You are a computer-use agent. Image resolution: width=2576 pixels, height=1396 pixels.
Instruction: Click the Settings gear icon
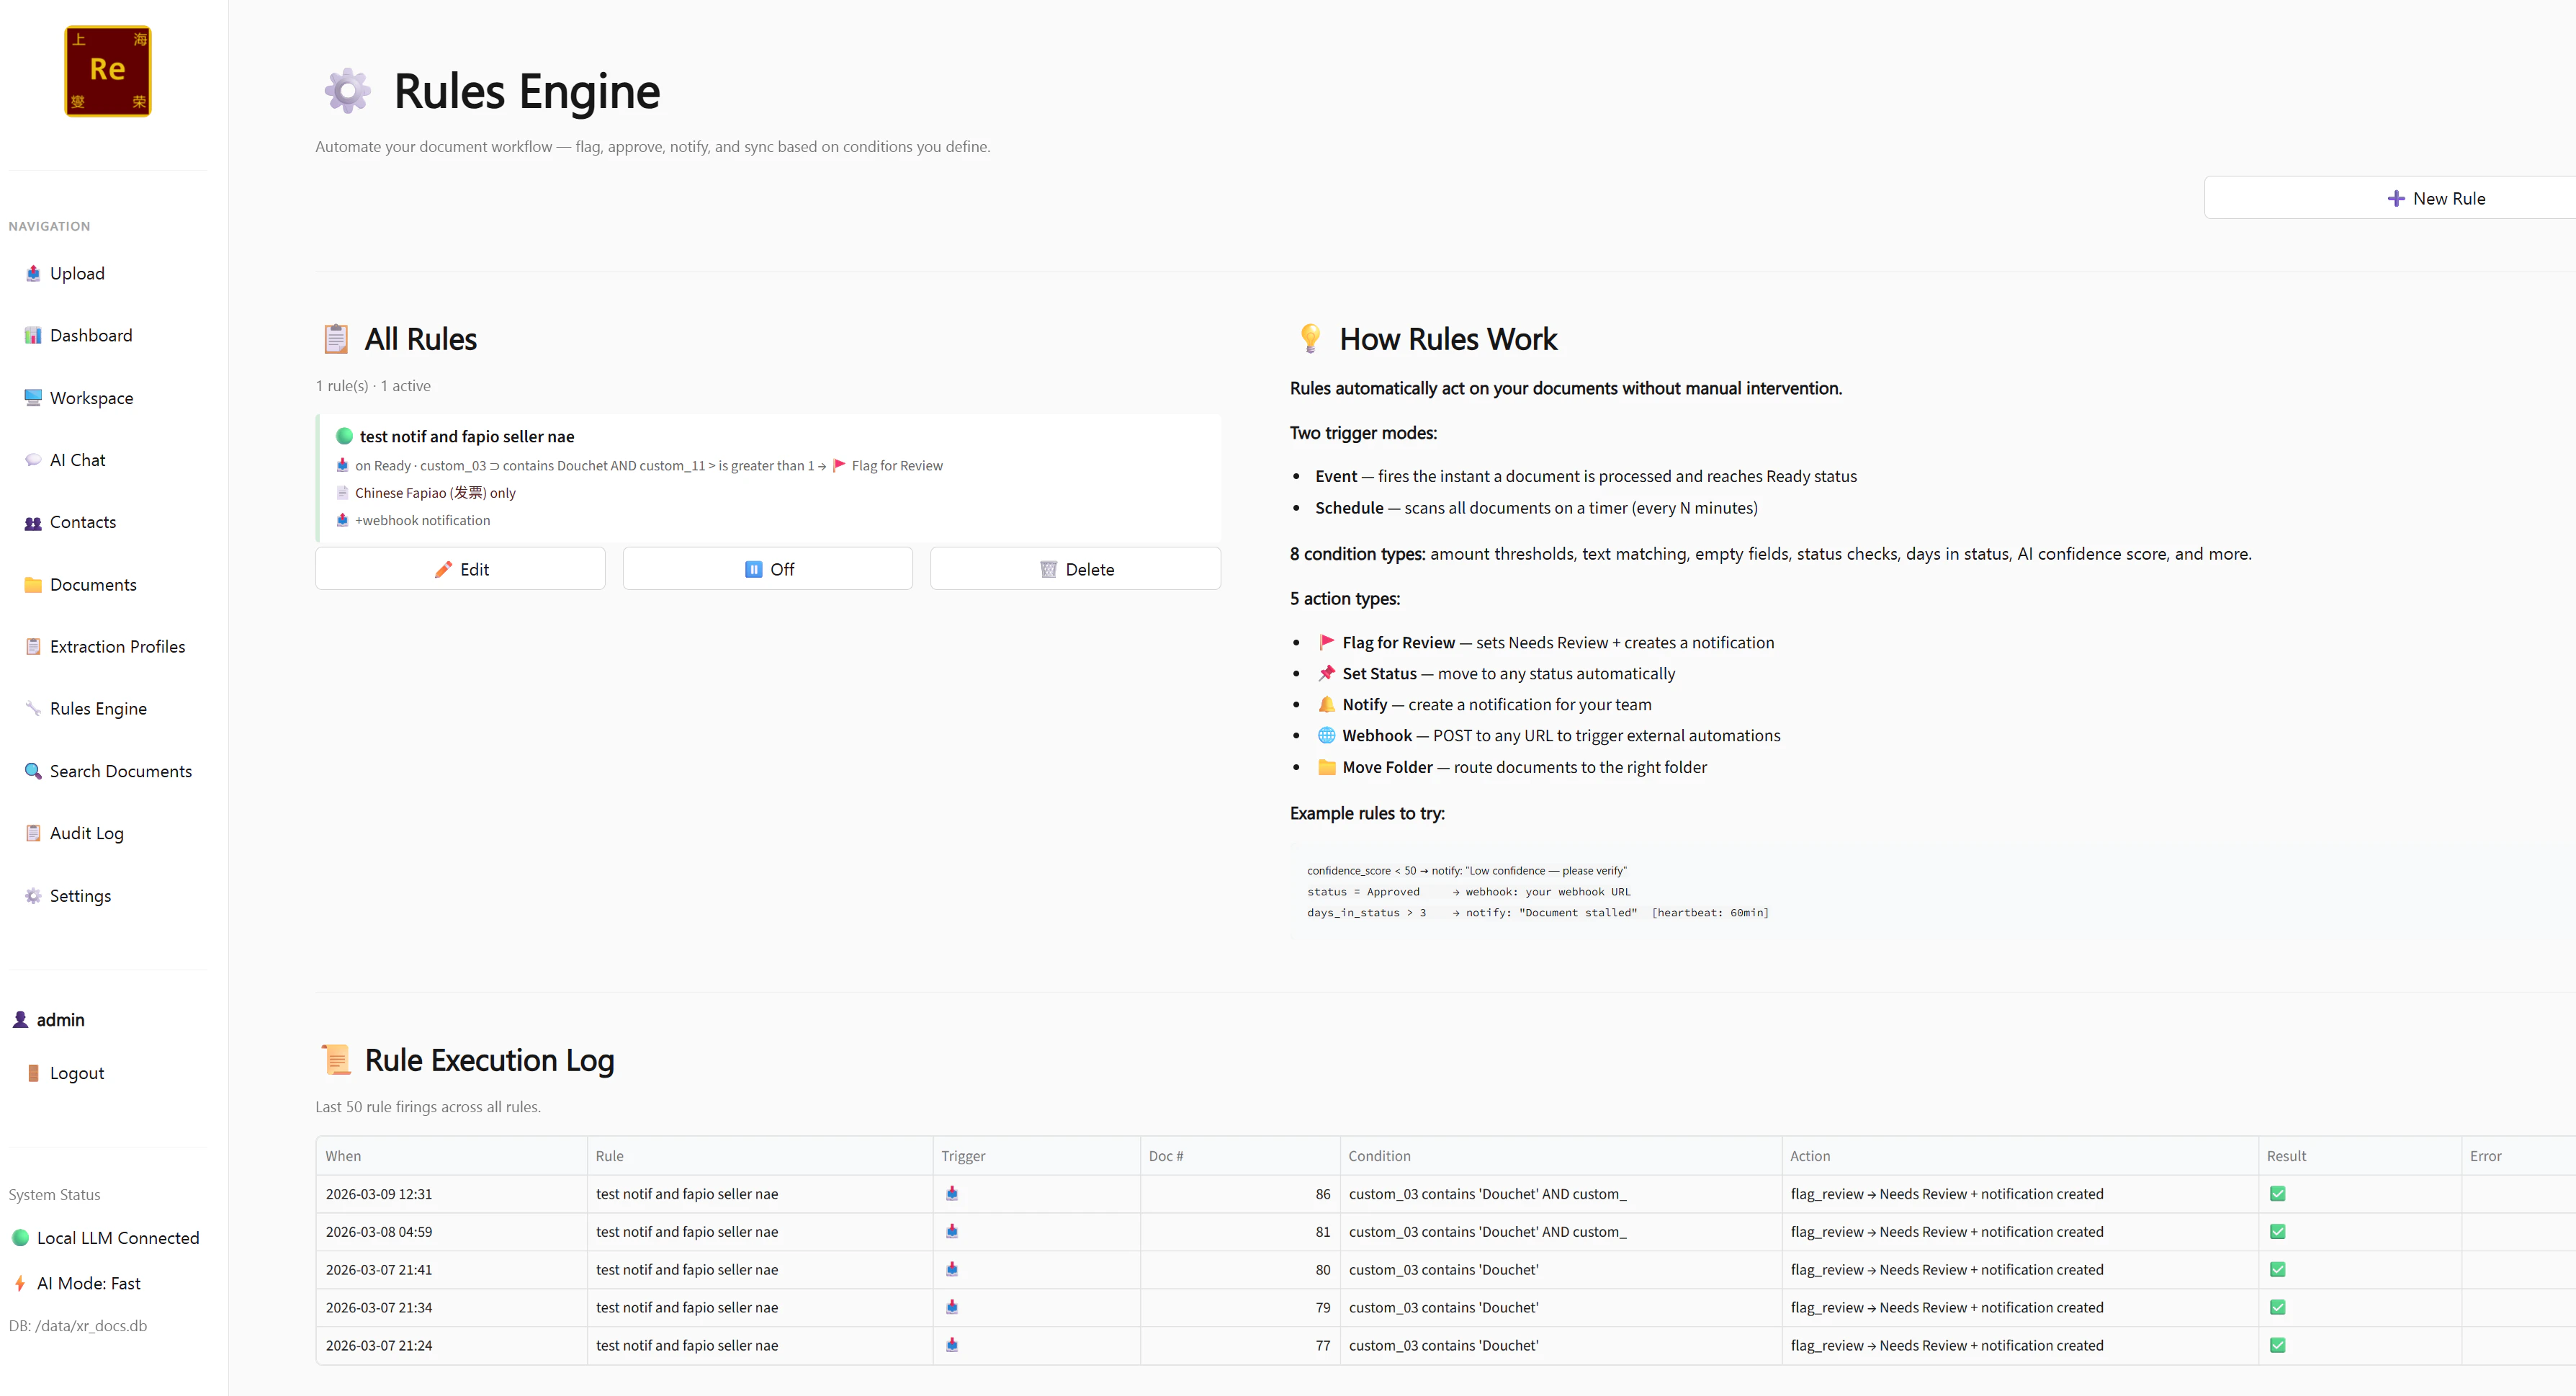pos(33,895)
